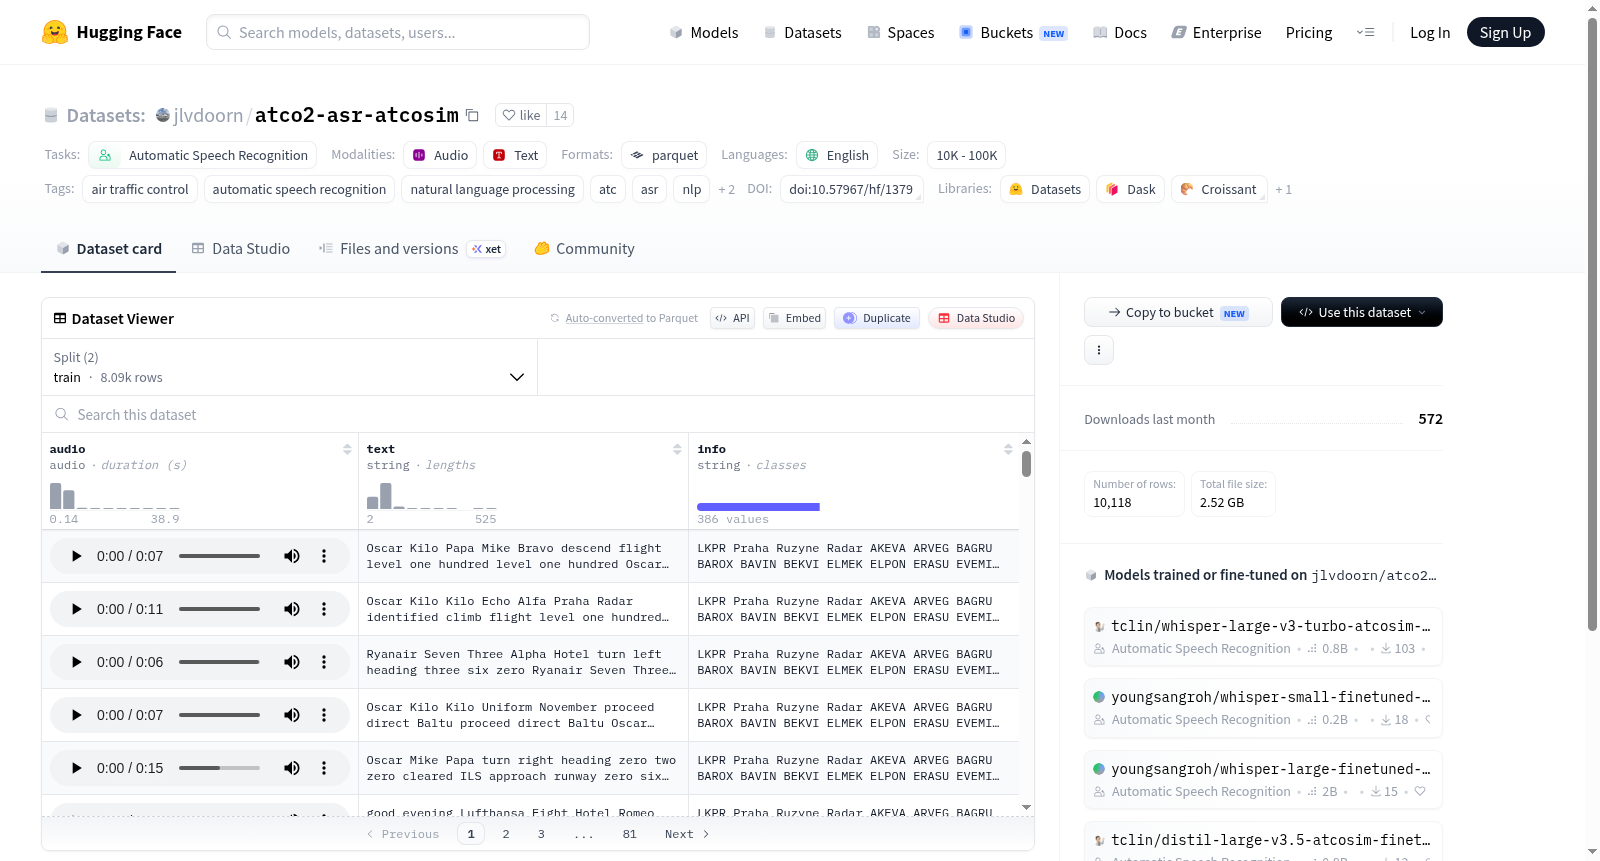
Task: Seek in the 0:15 Oscar Mike Papa audio progress bar
Action: coord(219,768)
